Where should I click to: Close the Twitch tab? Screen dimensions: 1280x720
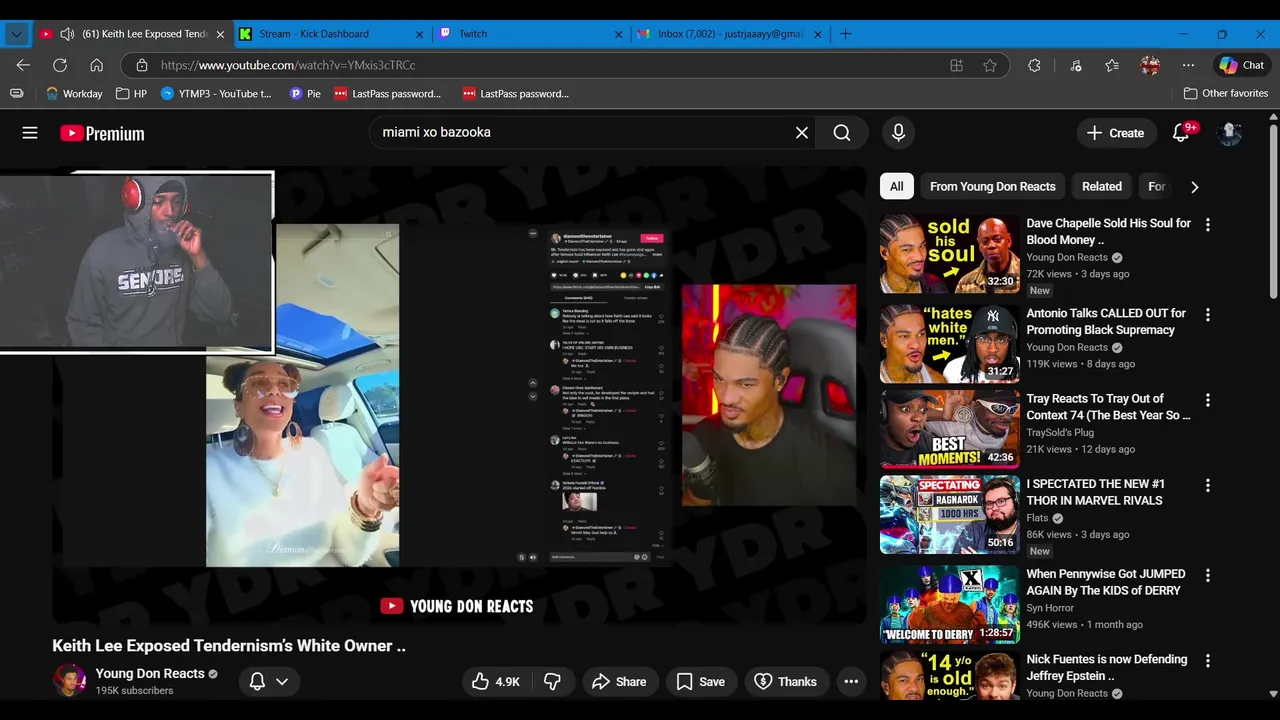click(x=619, y=34)
